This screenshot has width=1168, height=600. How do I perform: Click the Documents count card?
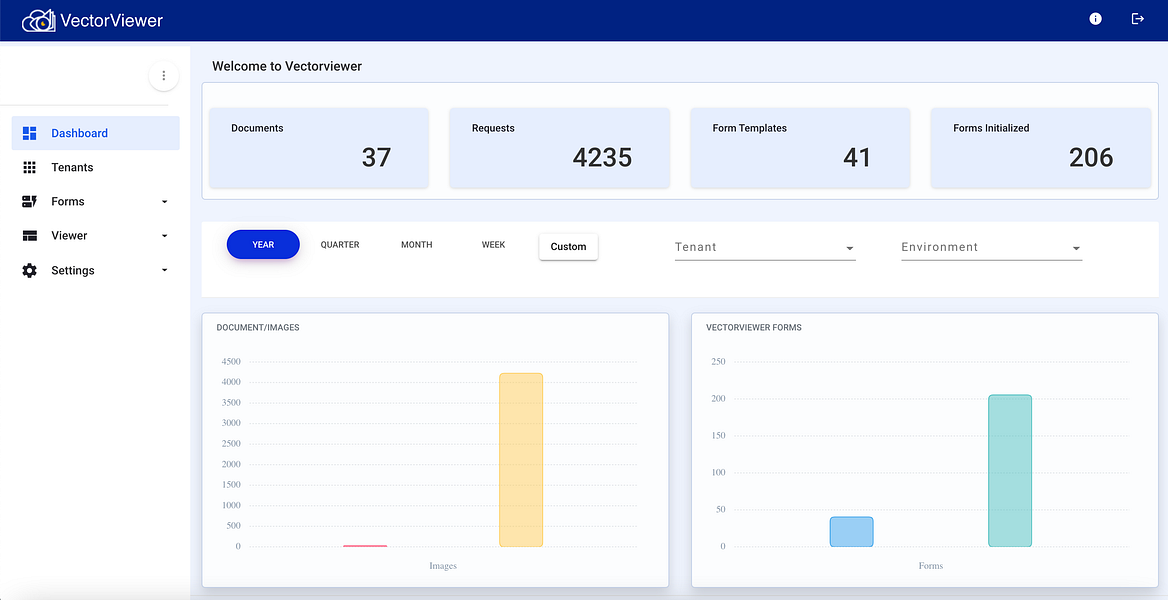(319, 148)
